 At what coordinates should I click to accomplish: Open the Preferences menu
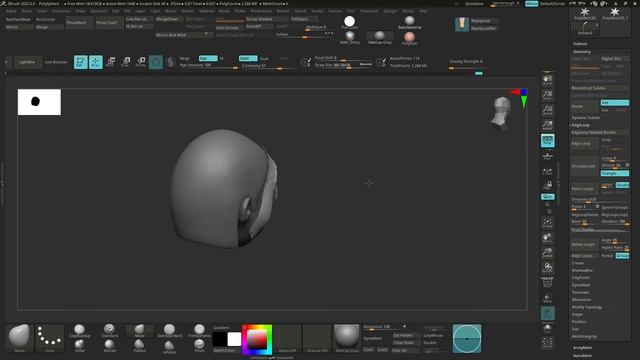tap(261, 11)
